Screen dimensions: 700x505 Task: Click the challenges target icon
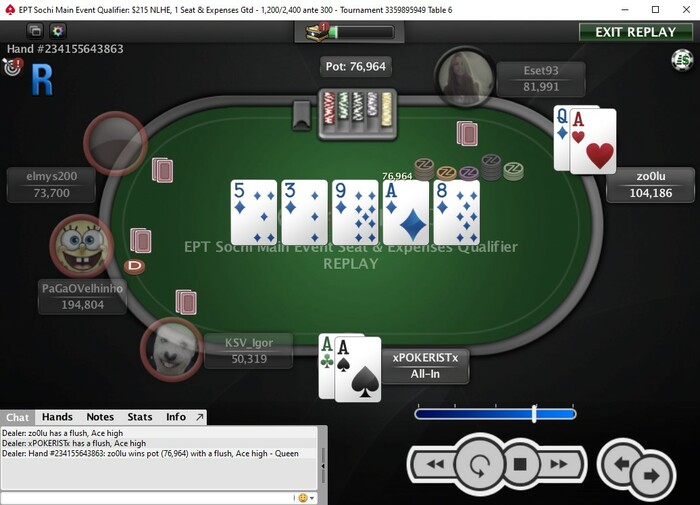point(12,67)
